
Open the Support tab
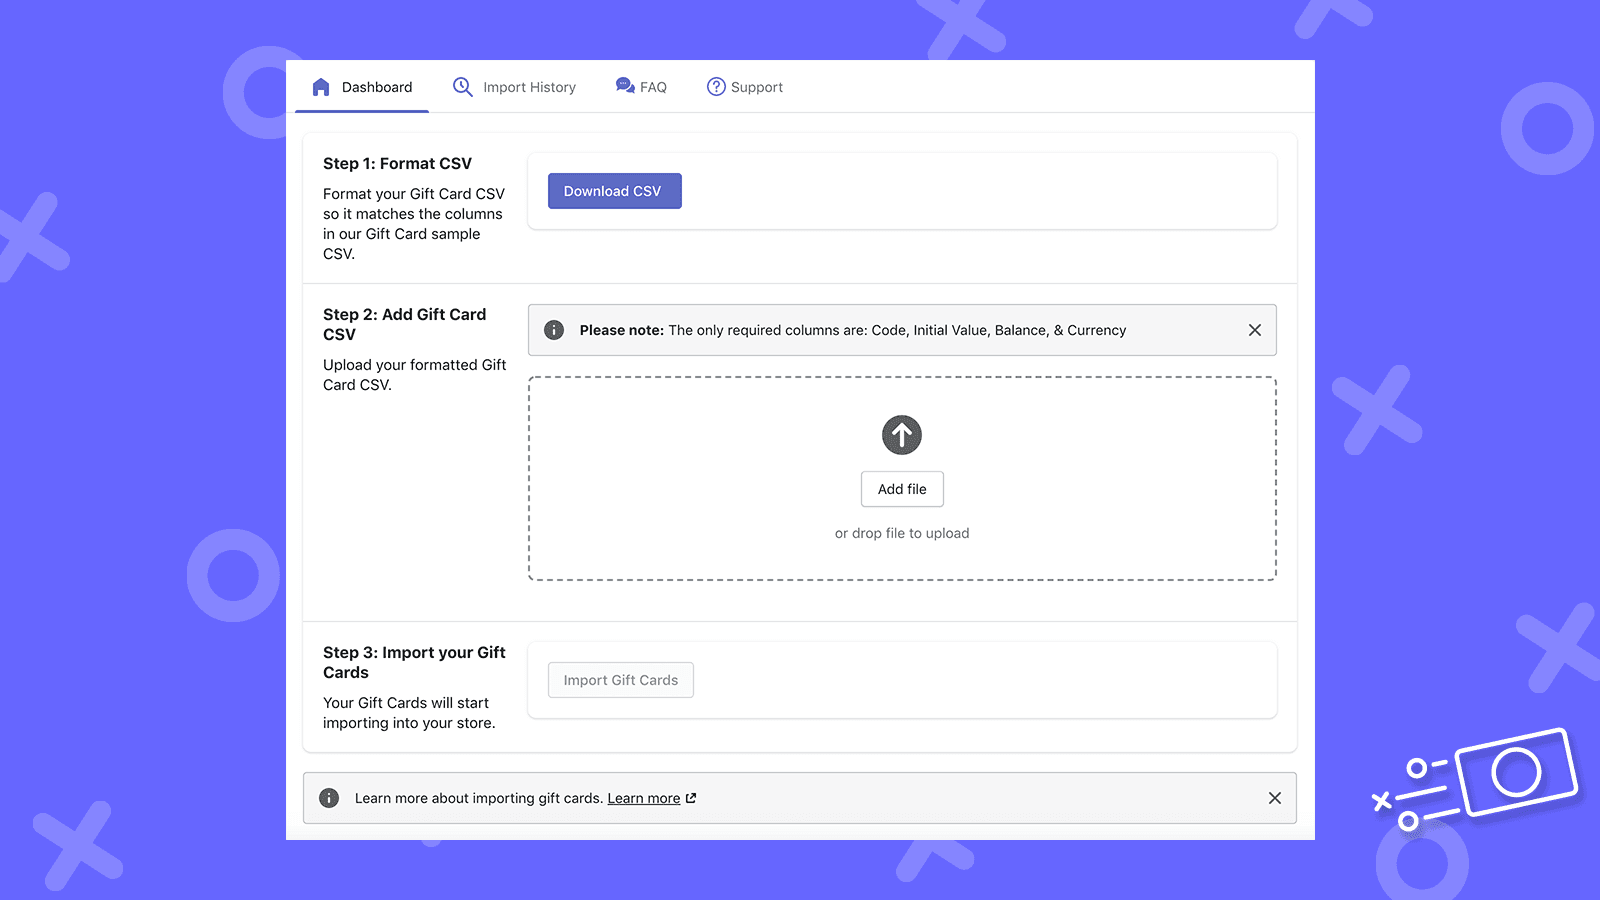(757, 87)
